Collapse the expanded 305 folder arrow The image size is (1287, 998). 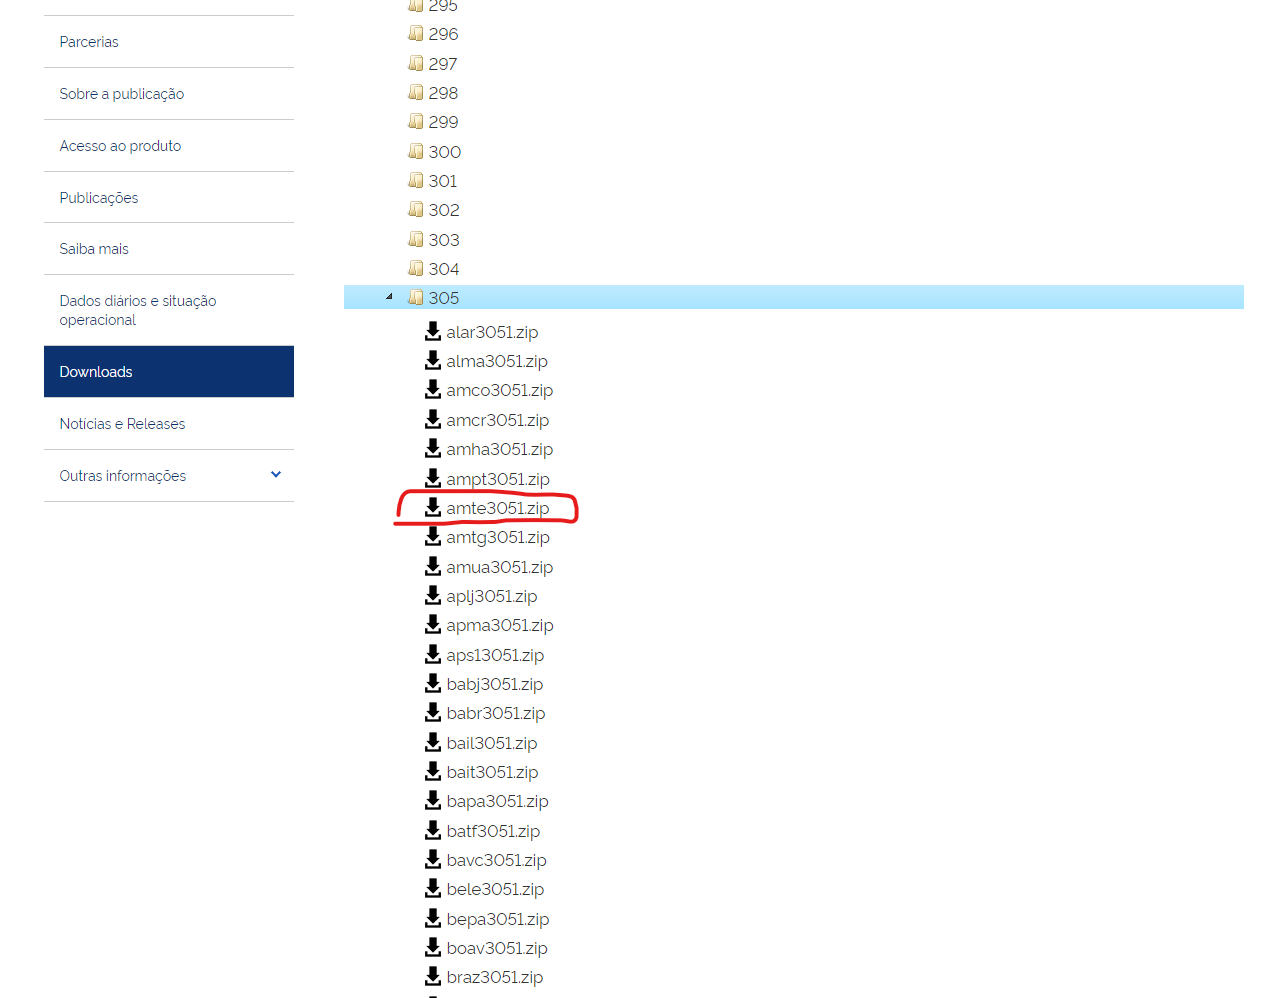coord(389,297)
